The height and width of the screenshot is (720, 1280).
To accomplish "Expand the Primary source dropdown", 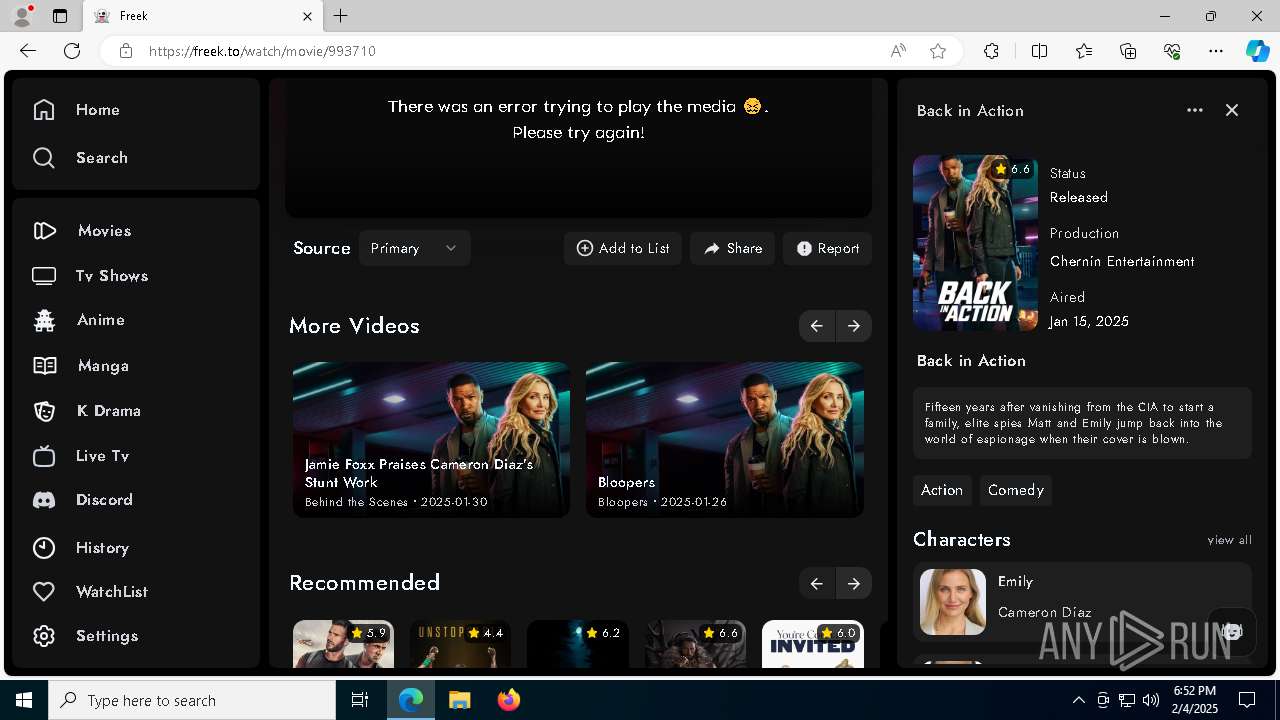I will point(414,248).
